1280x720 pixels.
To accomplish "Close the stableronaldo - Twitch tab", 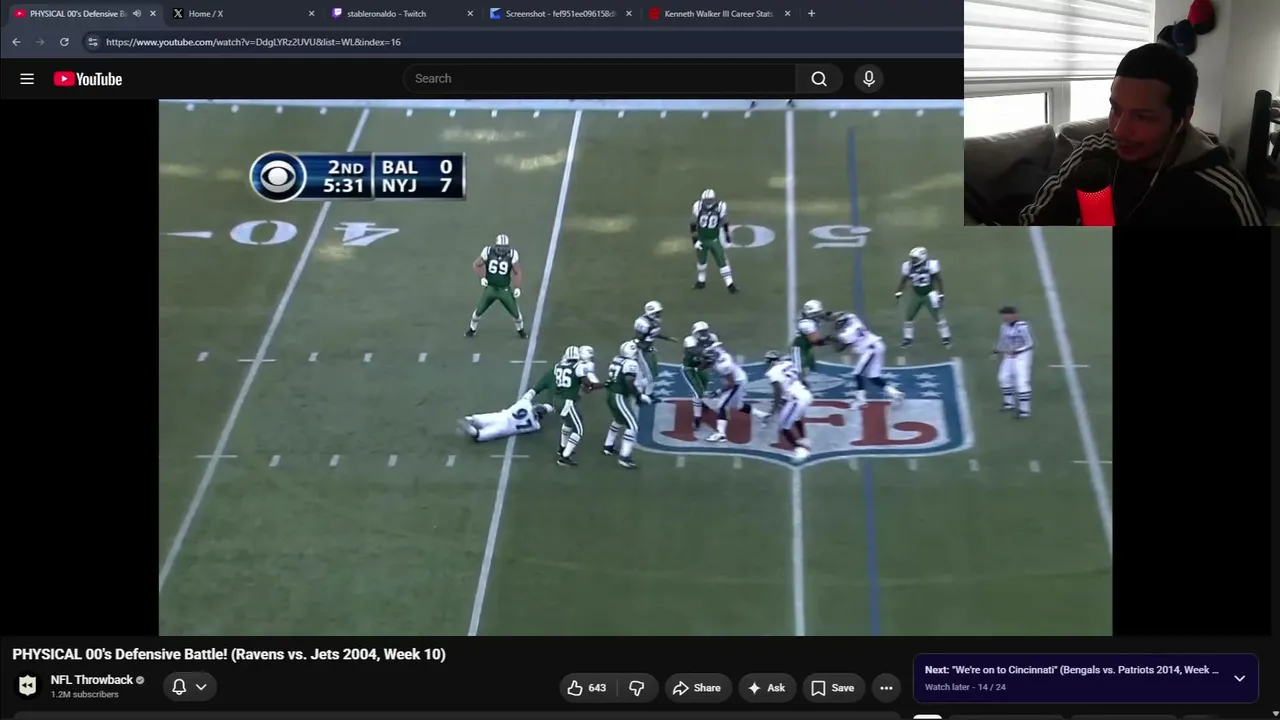I will pos(470,14).
